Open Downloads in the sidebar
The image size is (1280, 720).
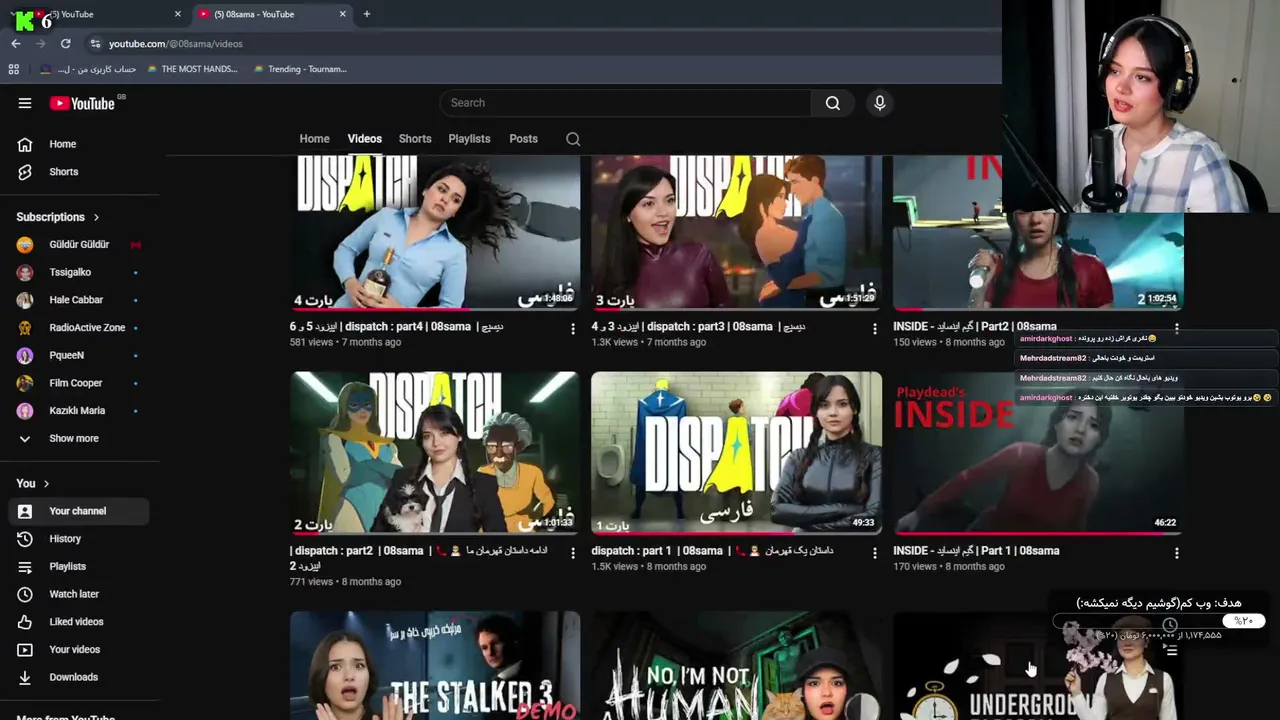[x=79, y=677]
